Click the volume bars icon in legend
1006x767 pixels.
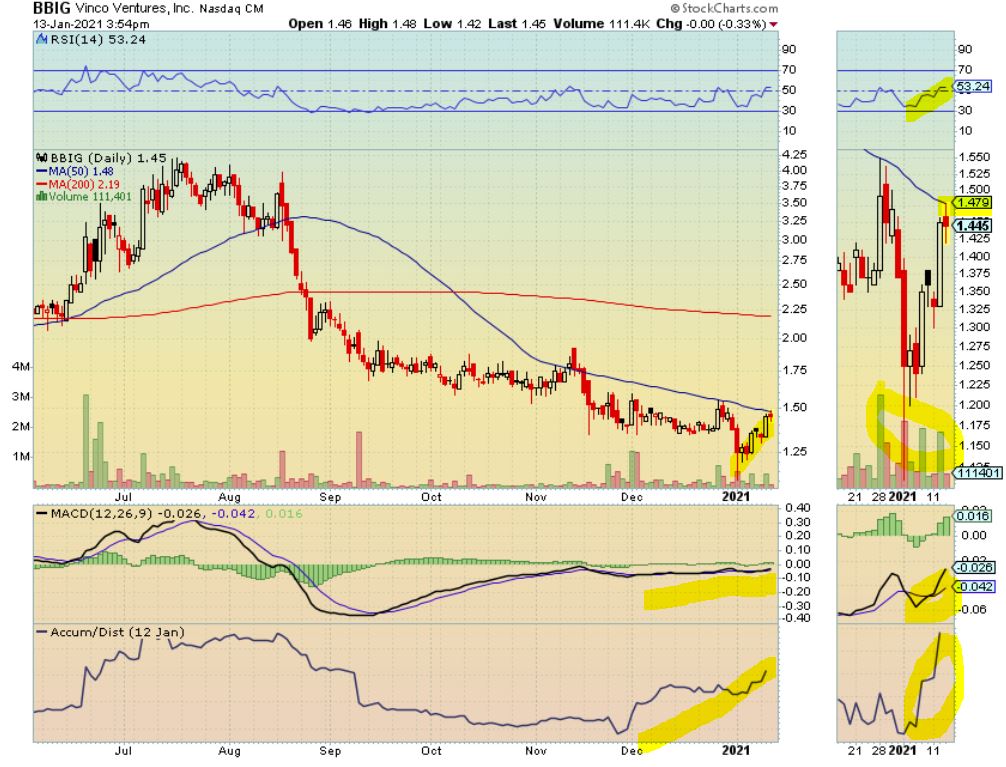pos(42,196)
